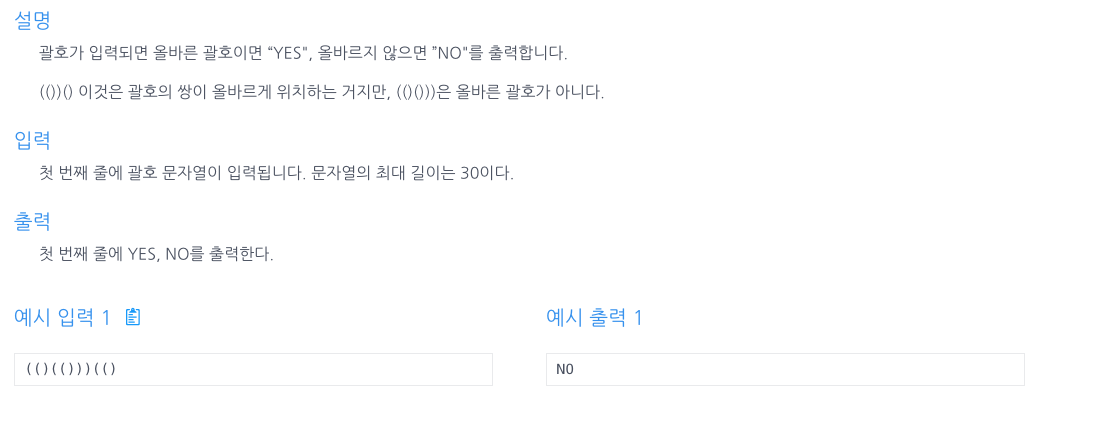The width and height of the screenshot is (1102, 423).
Task: Click the description sentence mentioning "YES" and "NO"
Action: point(303,53)
